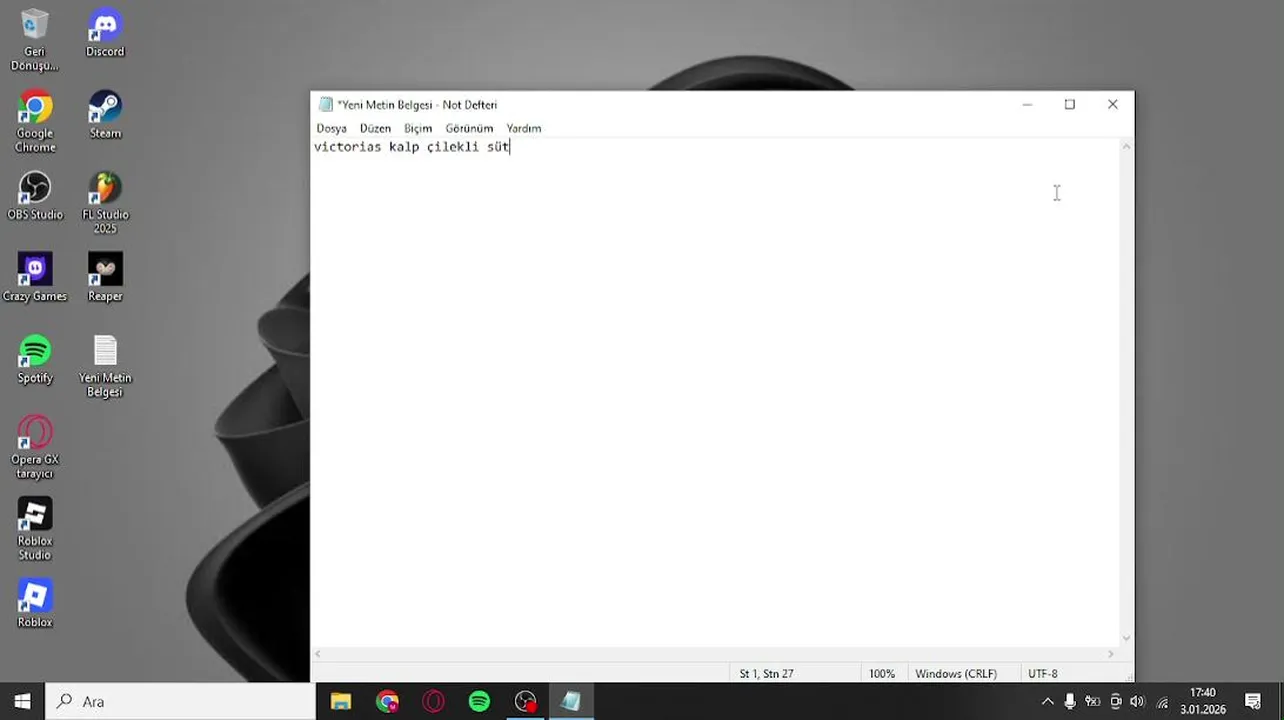Click the "Windows (CRLF)" status entry

(x=956, y=674)
